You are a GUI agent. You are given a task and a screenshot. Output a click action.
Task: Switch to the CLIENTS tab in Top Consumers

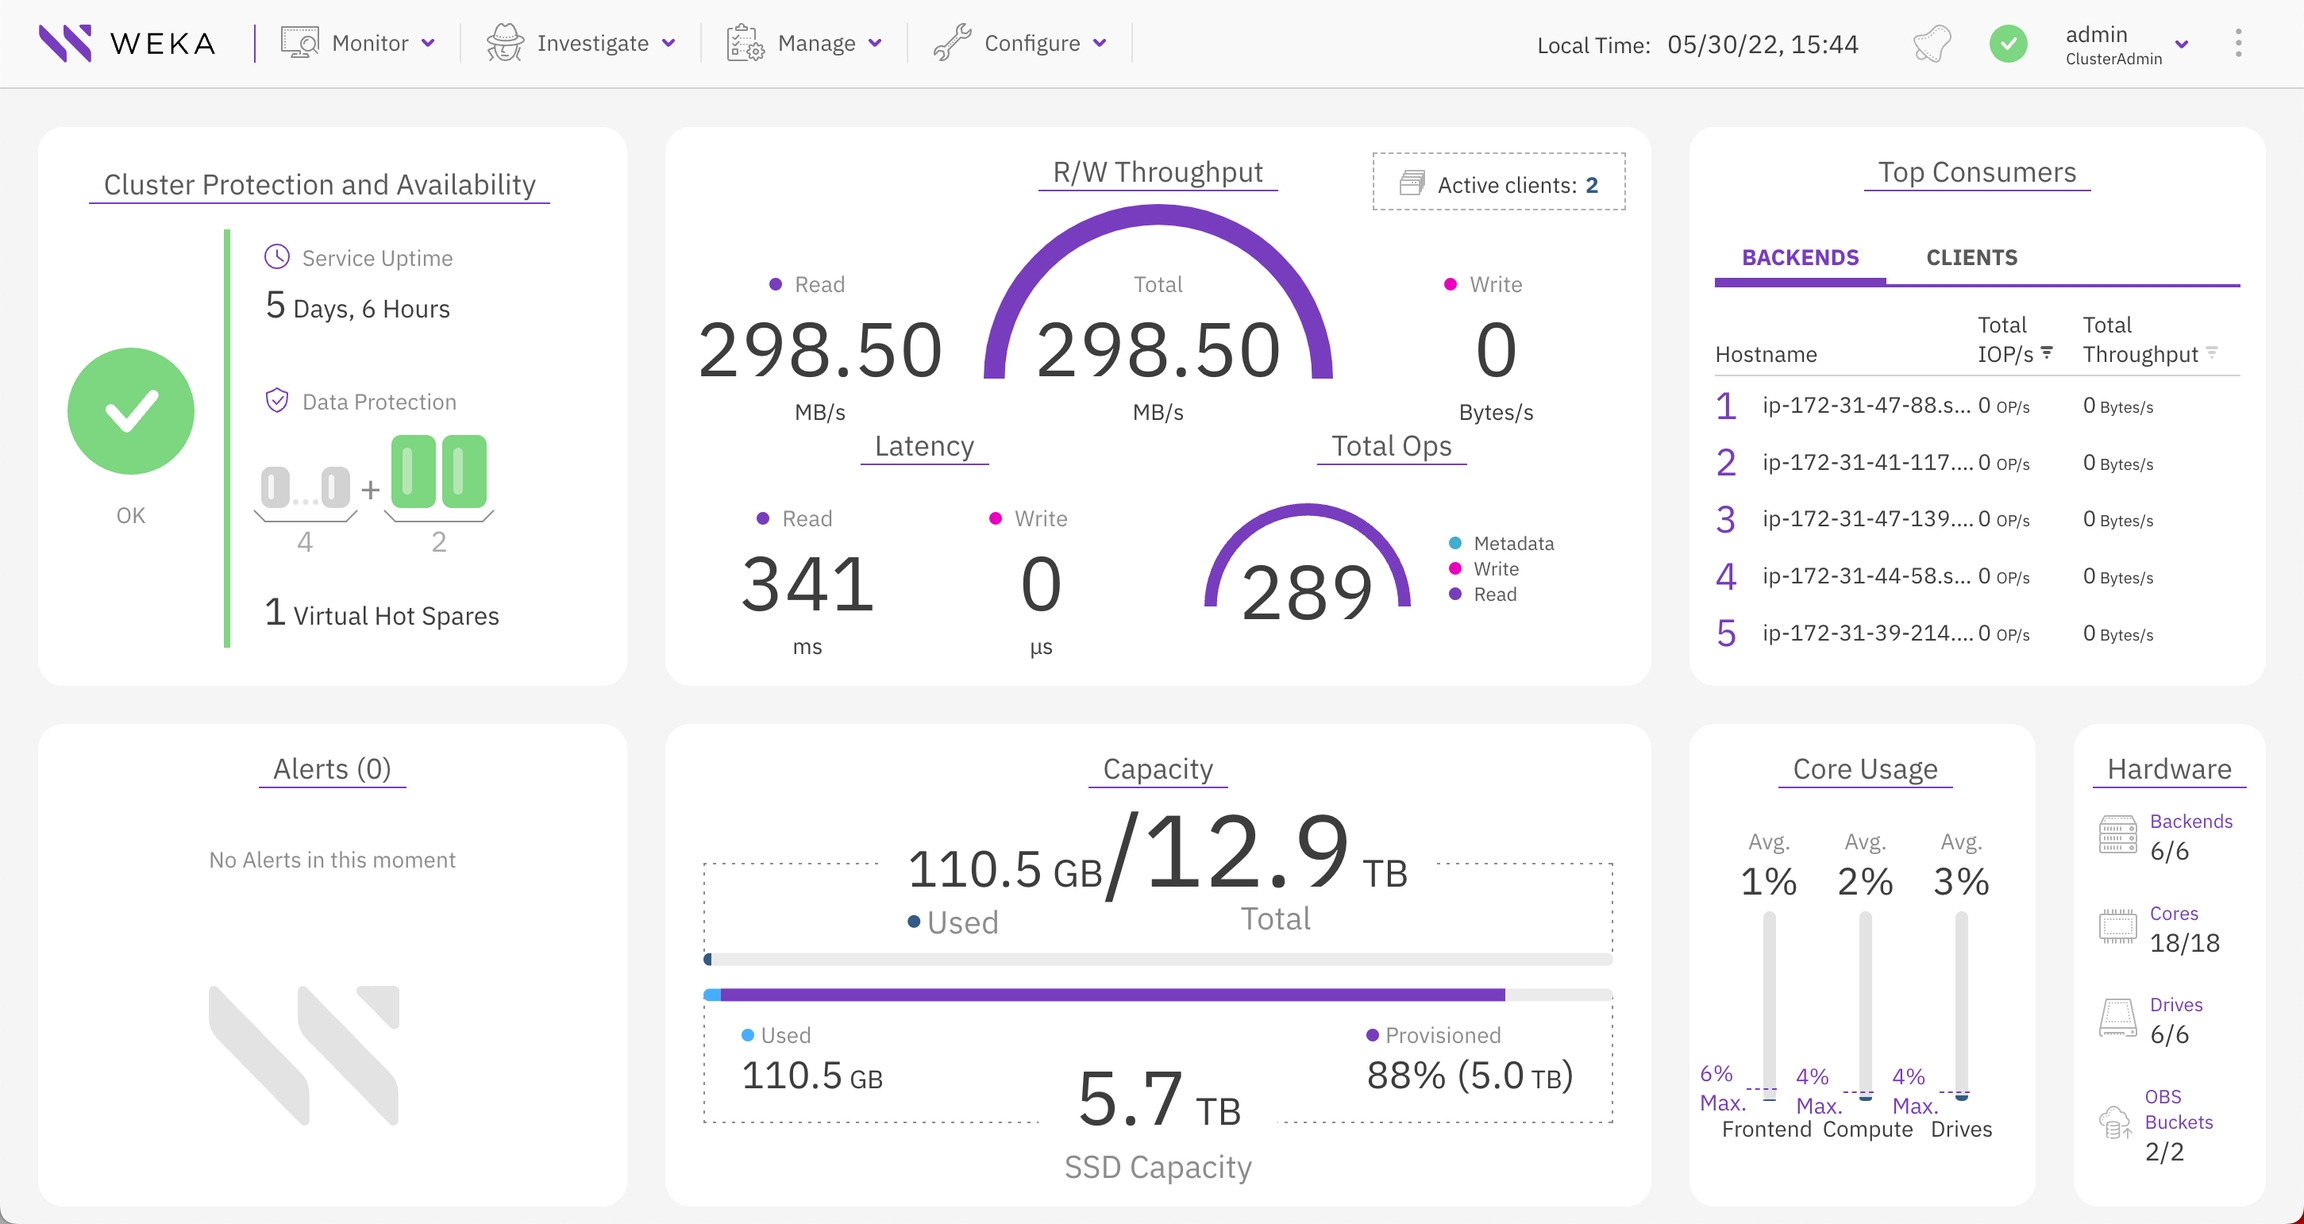tap(1971, 257)
